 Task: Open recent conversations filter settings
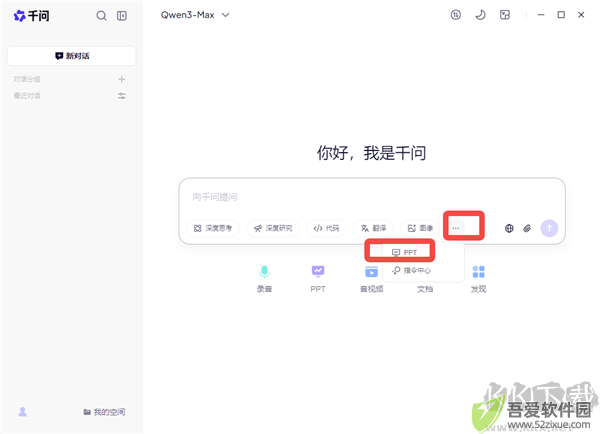click(x=122, y=96)
